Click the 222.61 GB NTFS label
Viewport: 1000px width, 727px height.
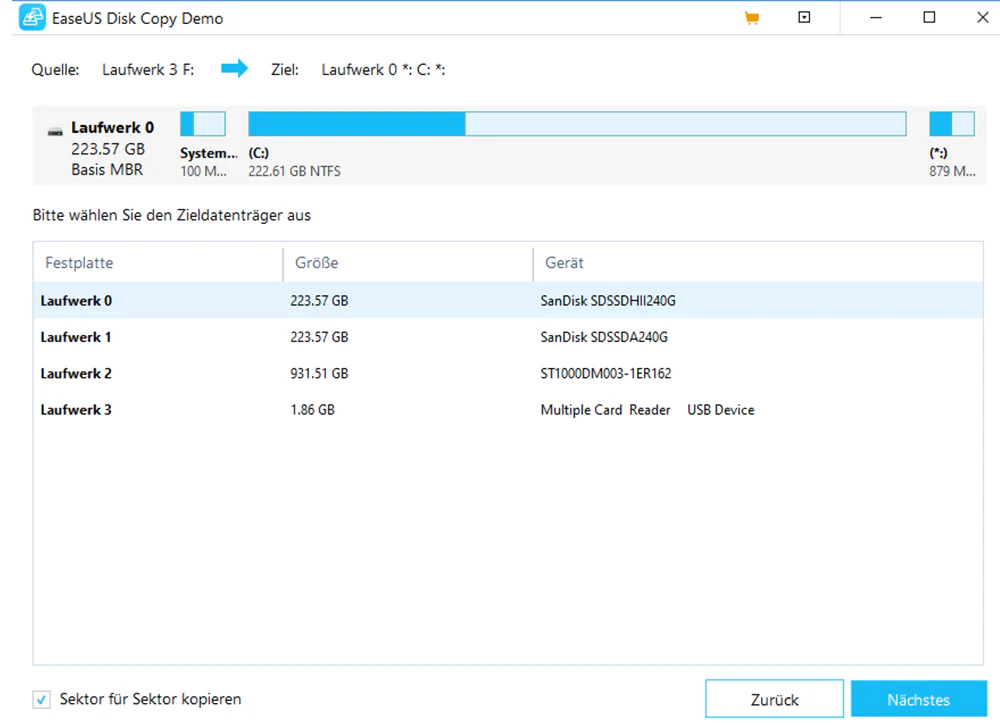point(295,171)
